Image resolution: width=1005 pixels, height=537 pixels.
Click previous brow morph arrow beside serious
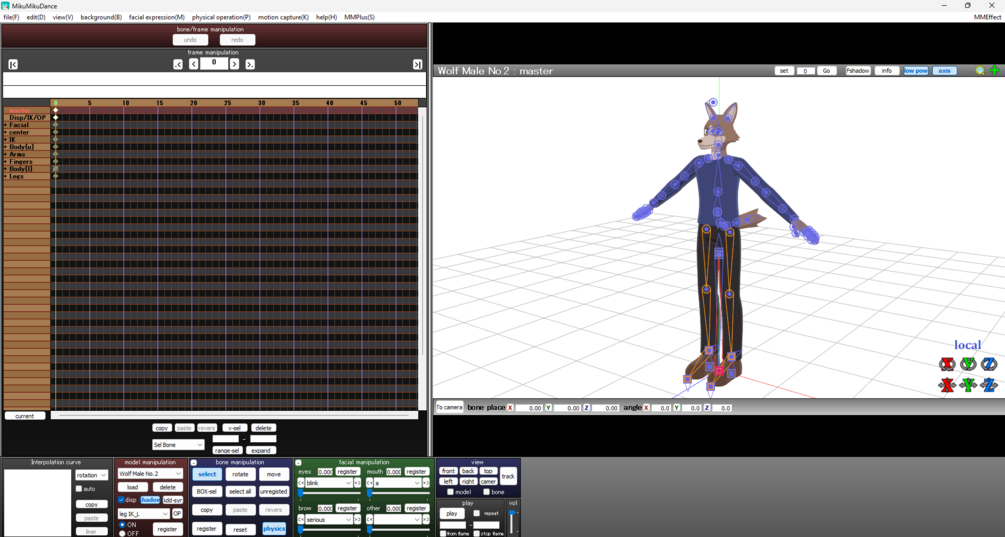click(301, 520)
